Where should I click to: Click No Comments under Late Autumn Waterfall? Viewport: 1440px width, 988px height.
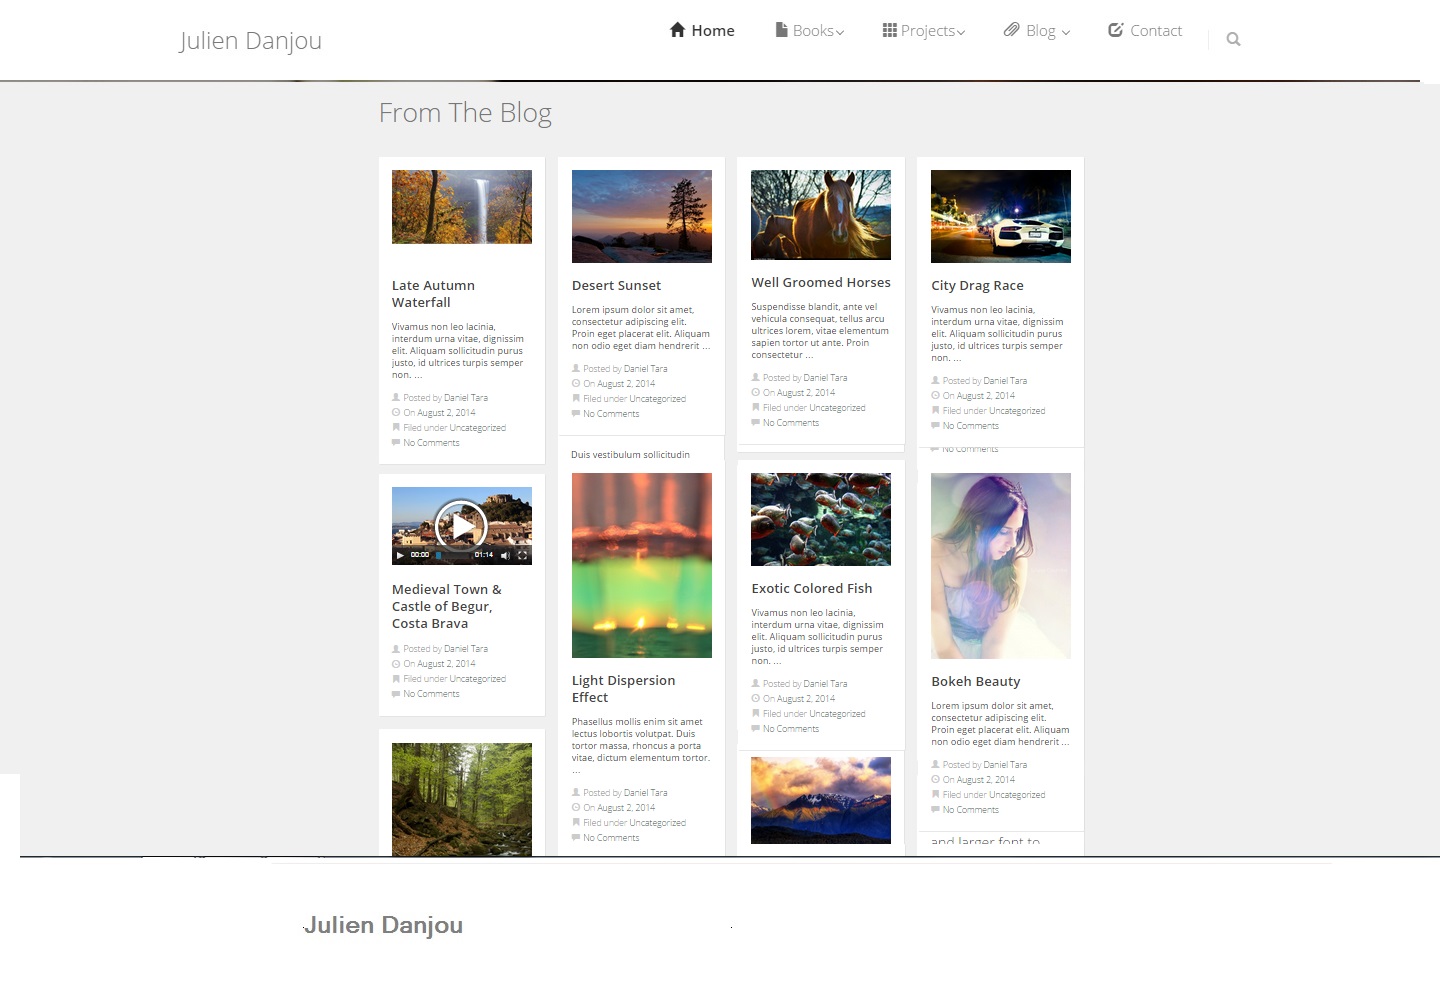pyautogui.click(x=431, y=443)
